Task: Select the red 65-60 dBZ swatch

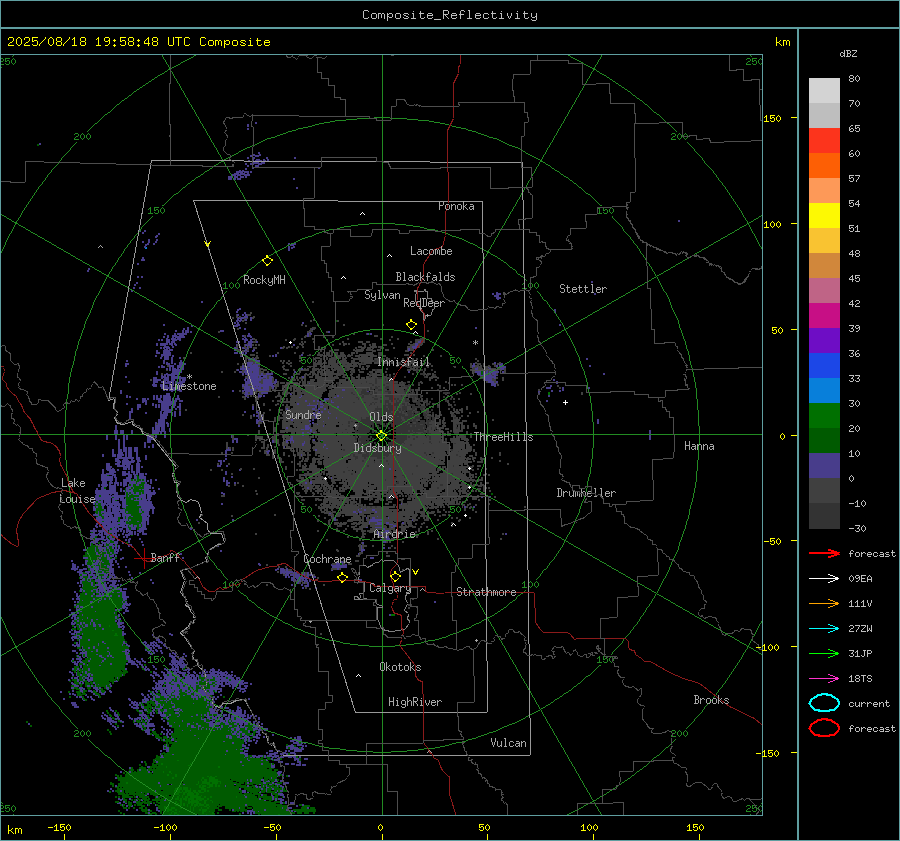Action: pyautogui.click(x=824, y=141)
